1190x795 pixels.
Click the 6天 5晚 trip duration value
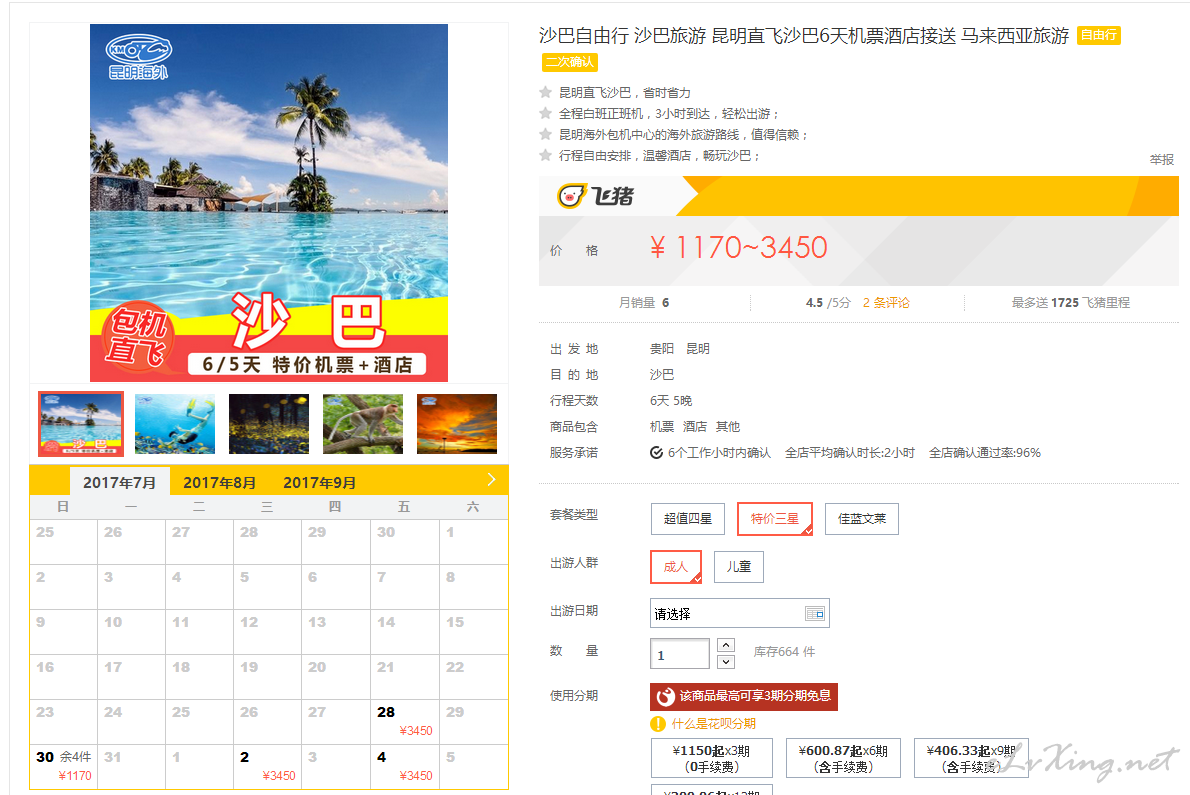point(671,401)
